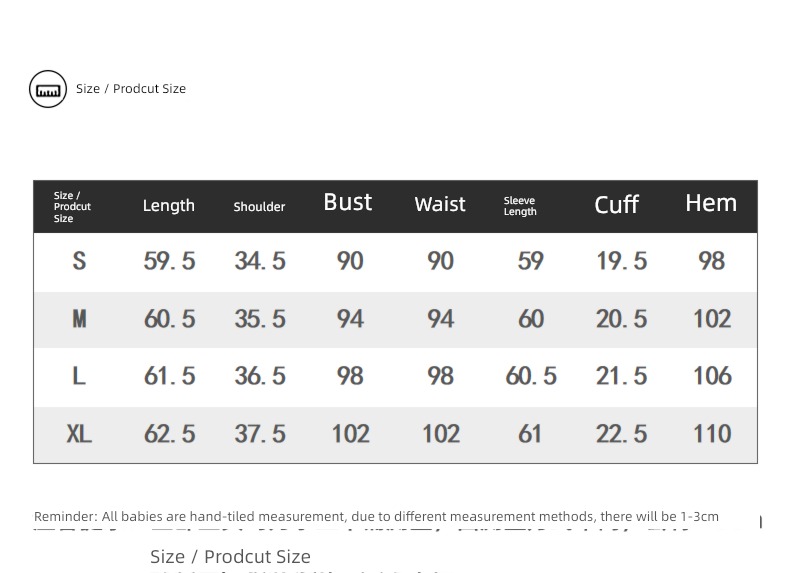The image size is (790, 573).
Task: Click the 110 hem value for XL
Action: pos(712,434)
